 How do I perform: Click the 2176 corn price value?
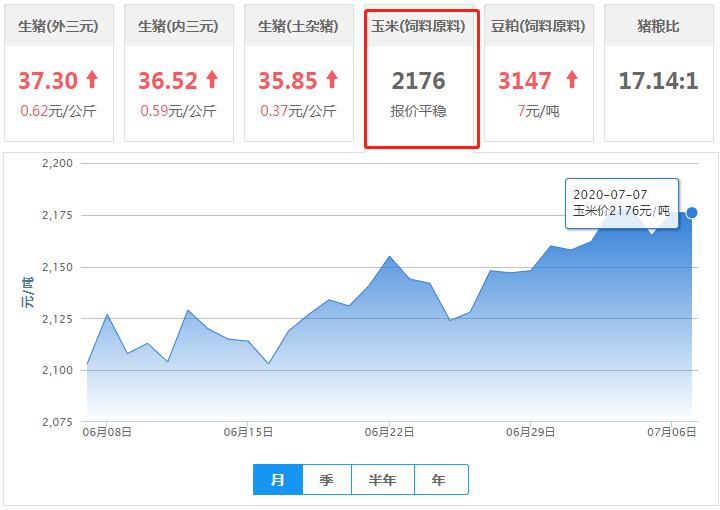(x=418, y=81)
